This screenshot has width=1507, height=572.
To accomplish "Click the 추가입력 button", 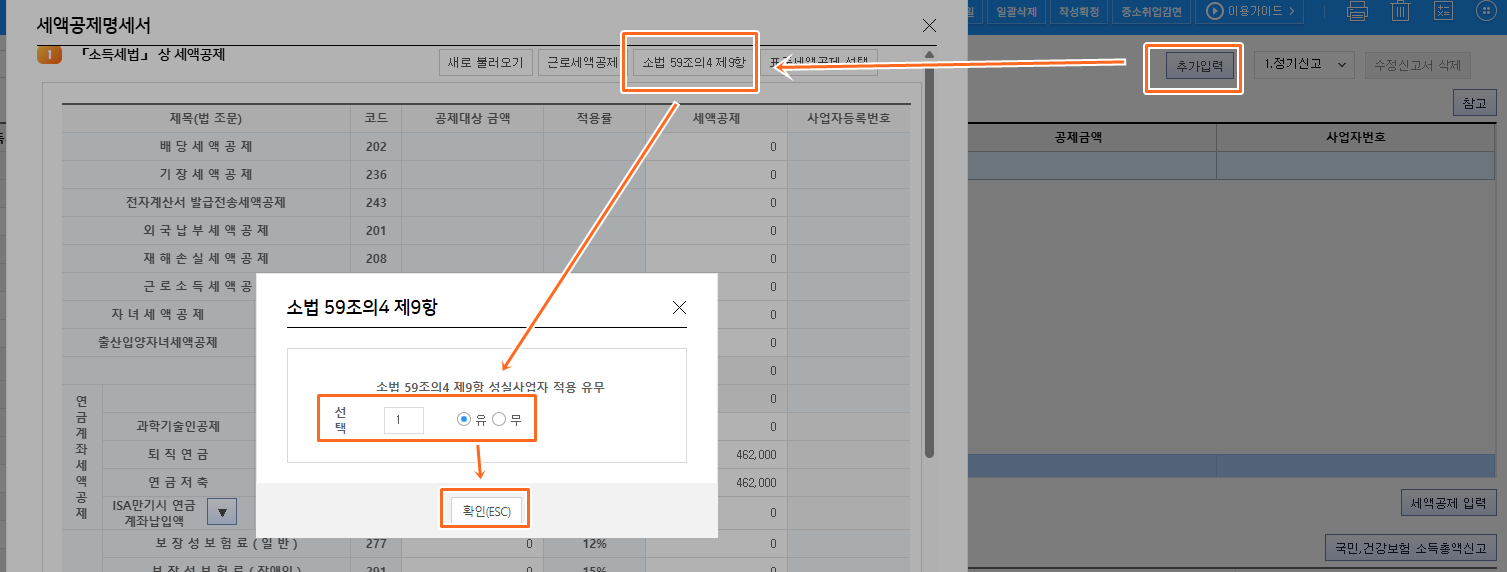I will [x=1200, y=65].
